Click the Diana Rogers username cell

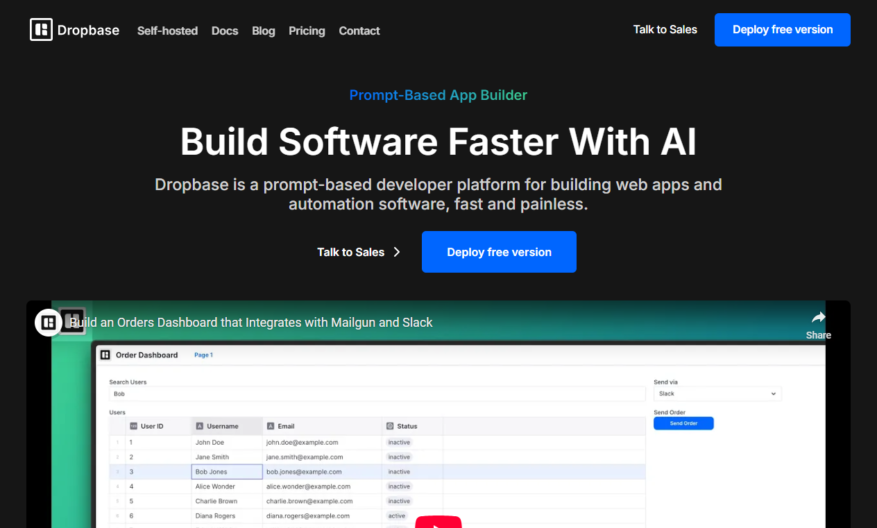(227, 516)
